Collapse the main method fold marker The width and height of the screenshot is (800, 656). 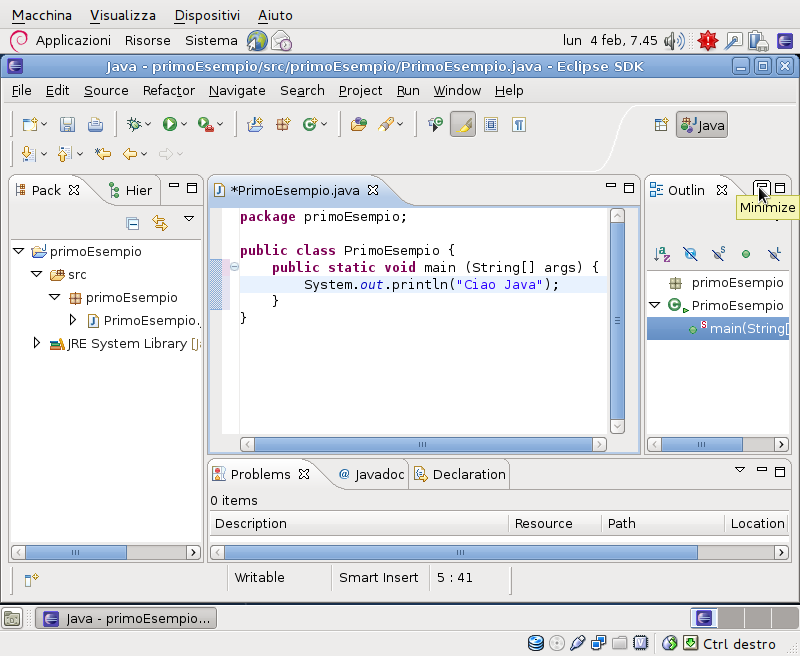234,266
